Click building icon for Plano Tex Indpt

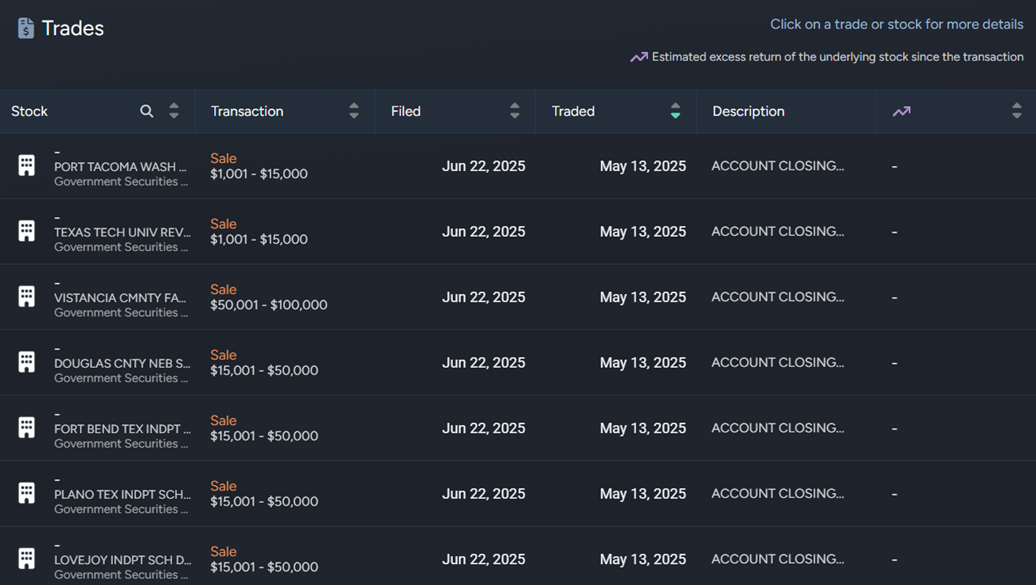click(x=27, y=493)
